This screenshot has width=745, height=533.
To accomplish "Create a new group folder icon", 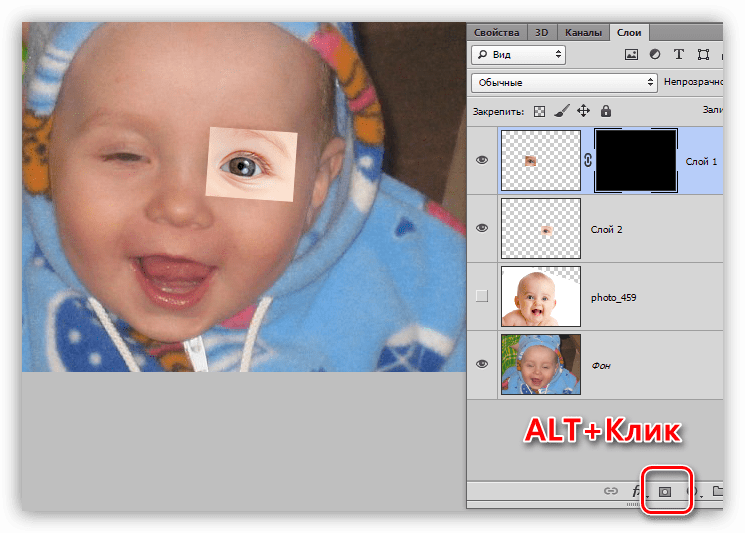I will [718, 491].
